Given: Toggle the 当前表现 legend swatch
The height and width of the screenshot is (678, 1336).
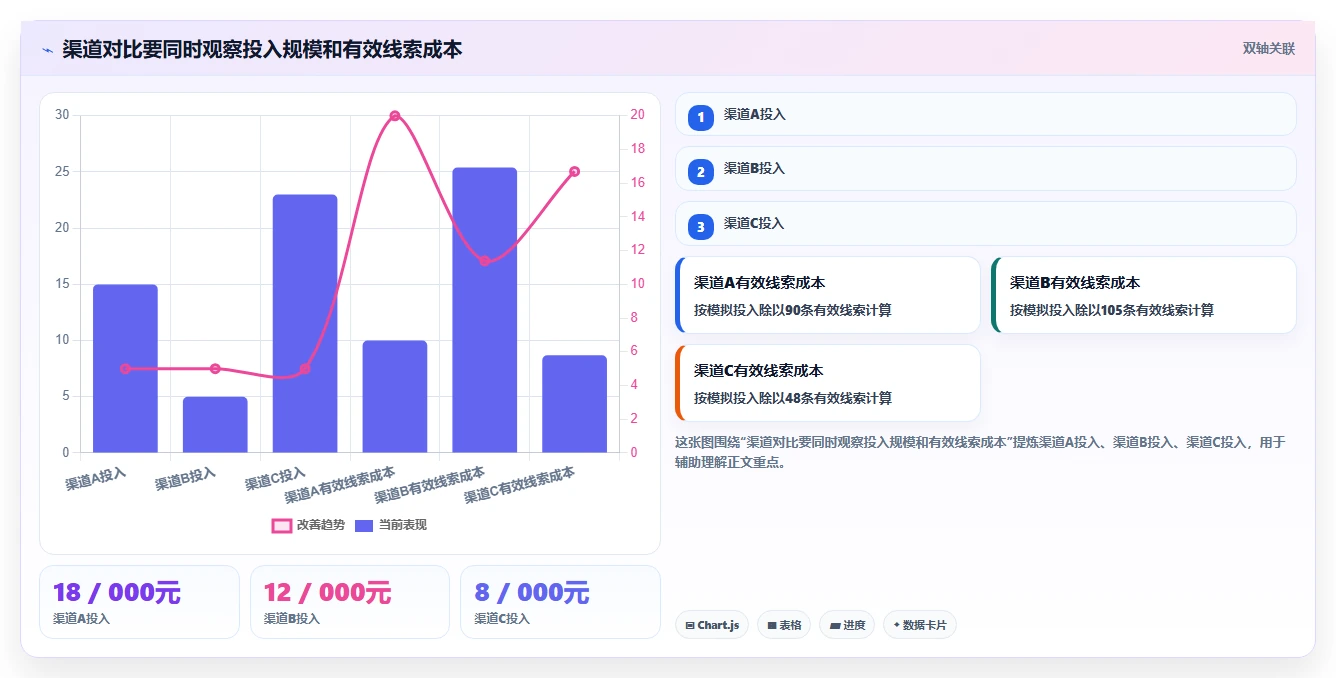Looking at the screenshot, I should coord(364,525).
